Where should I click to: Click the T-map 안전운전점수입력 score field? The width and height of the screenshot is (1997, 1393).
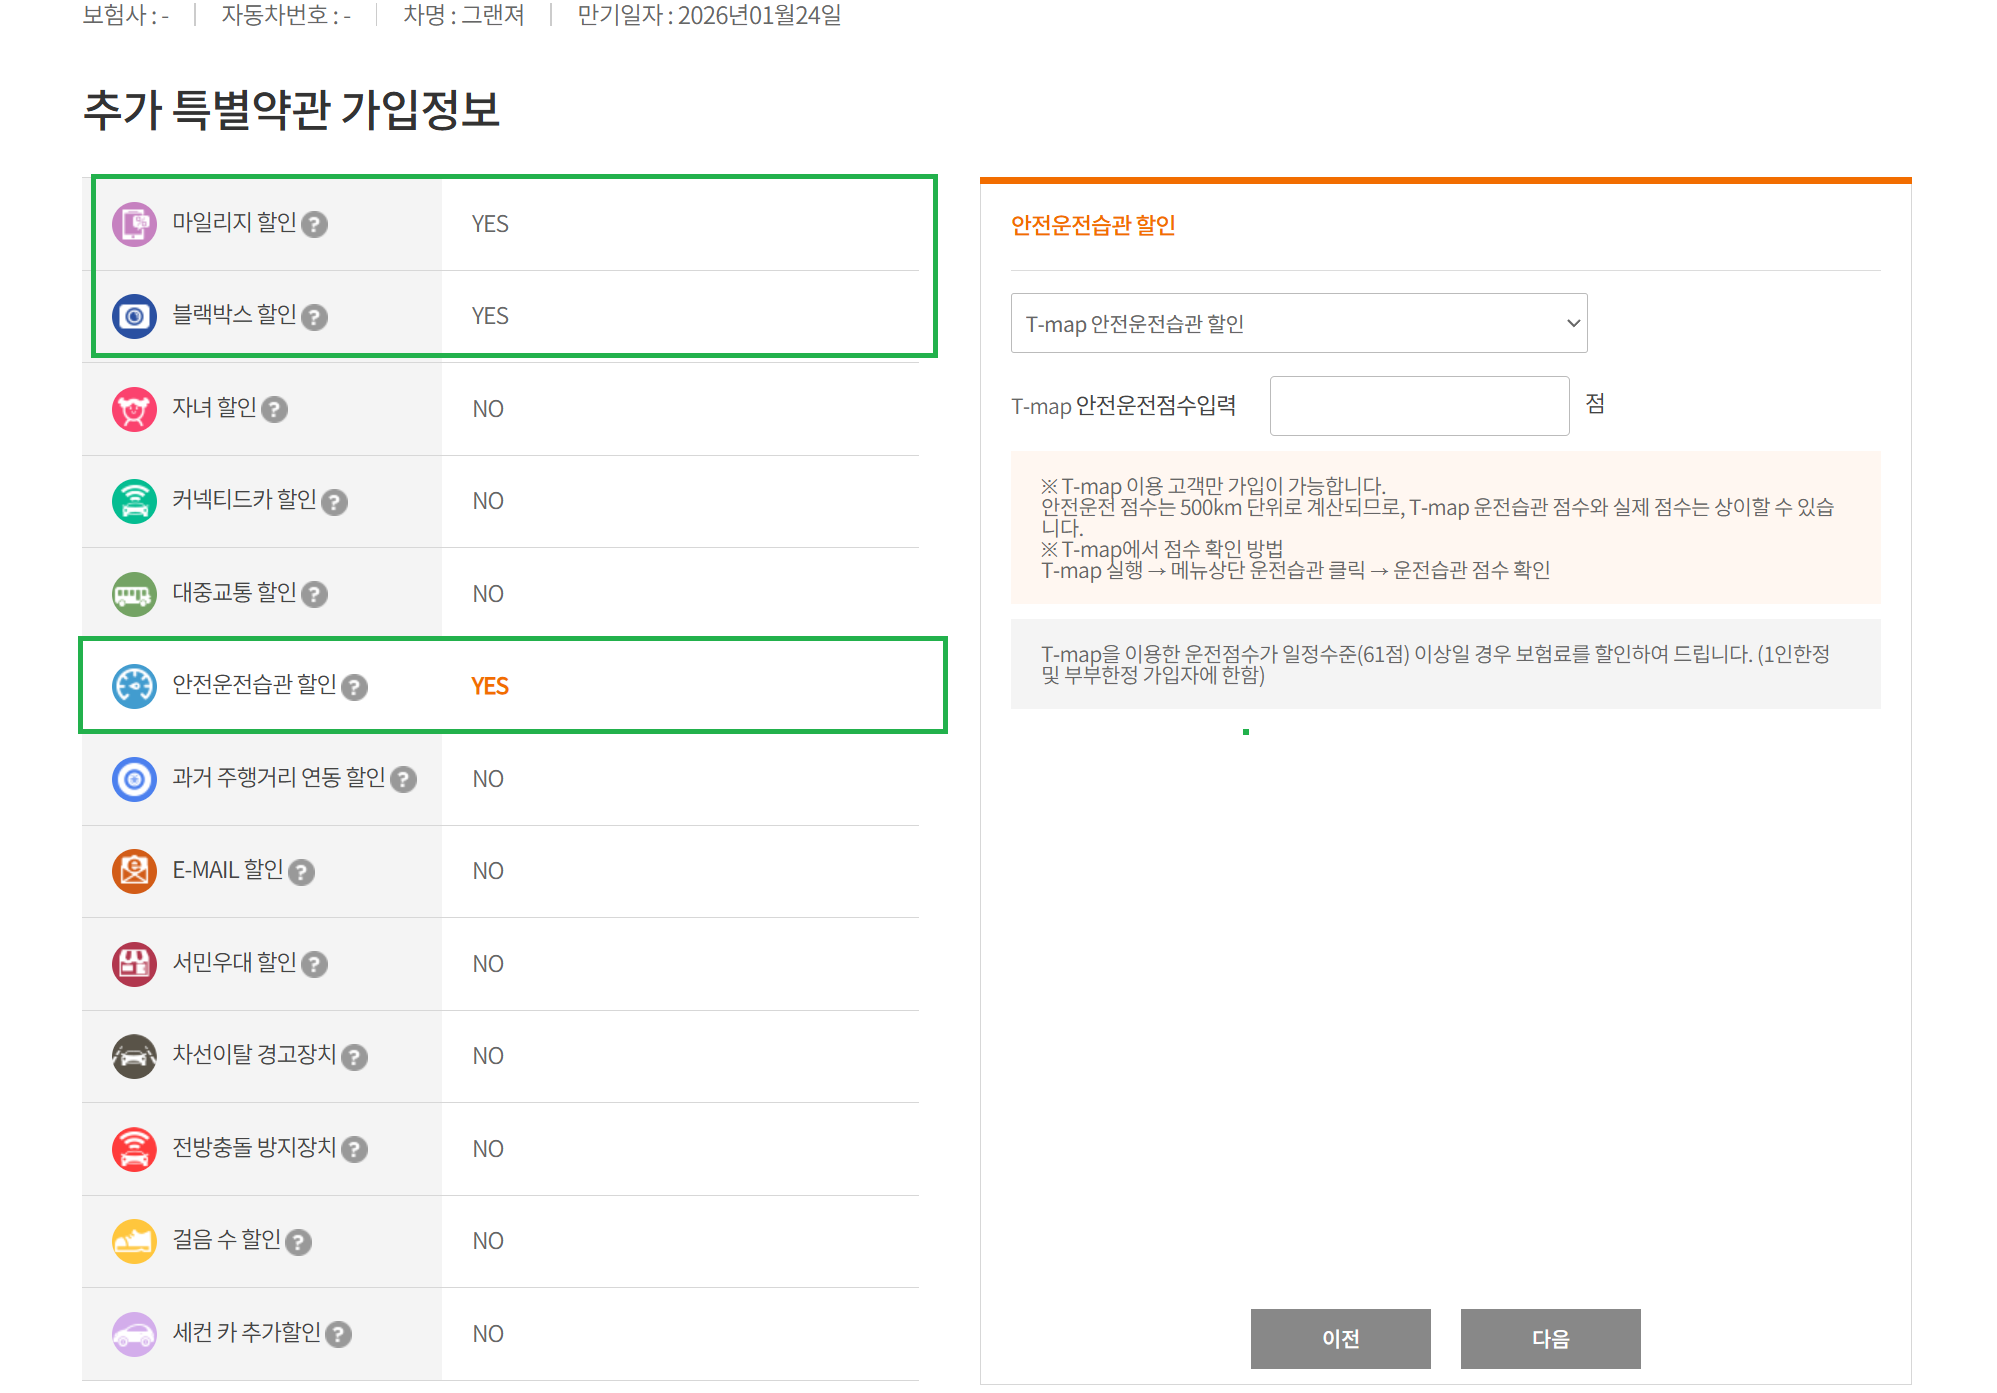click(x=1418, y=406)
